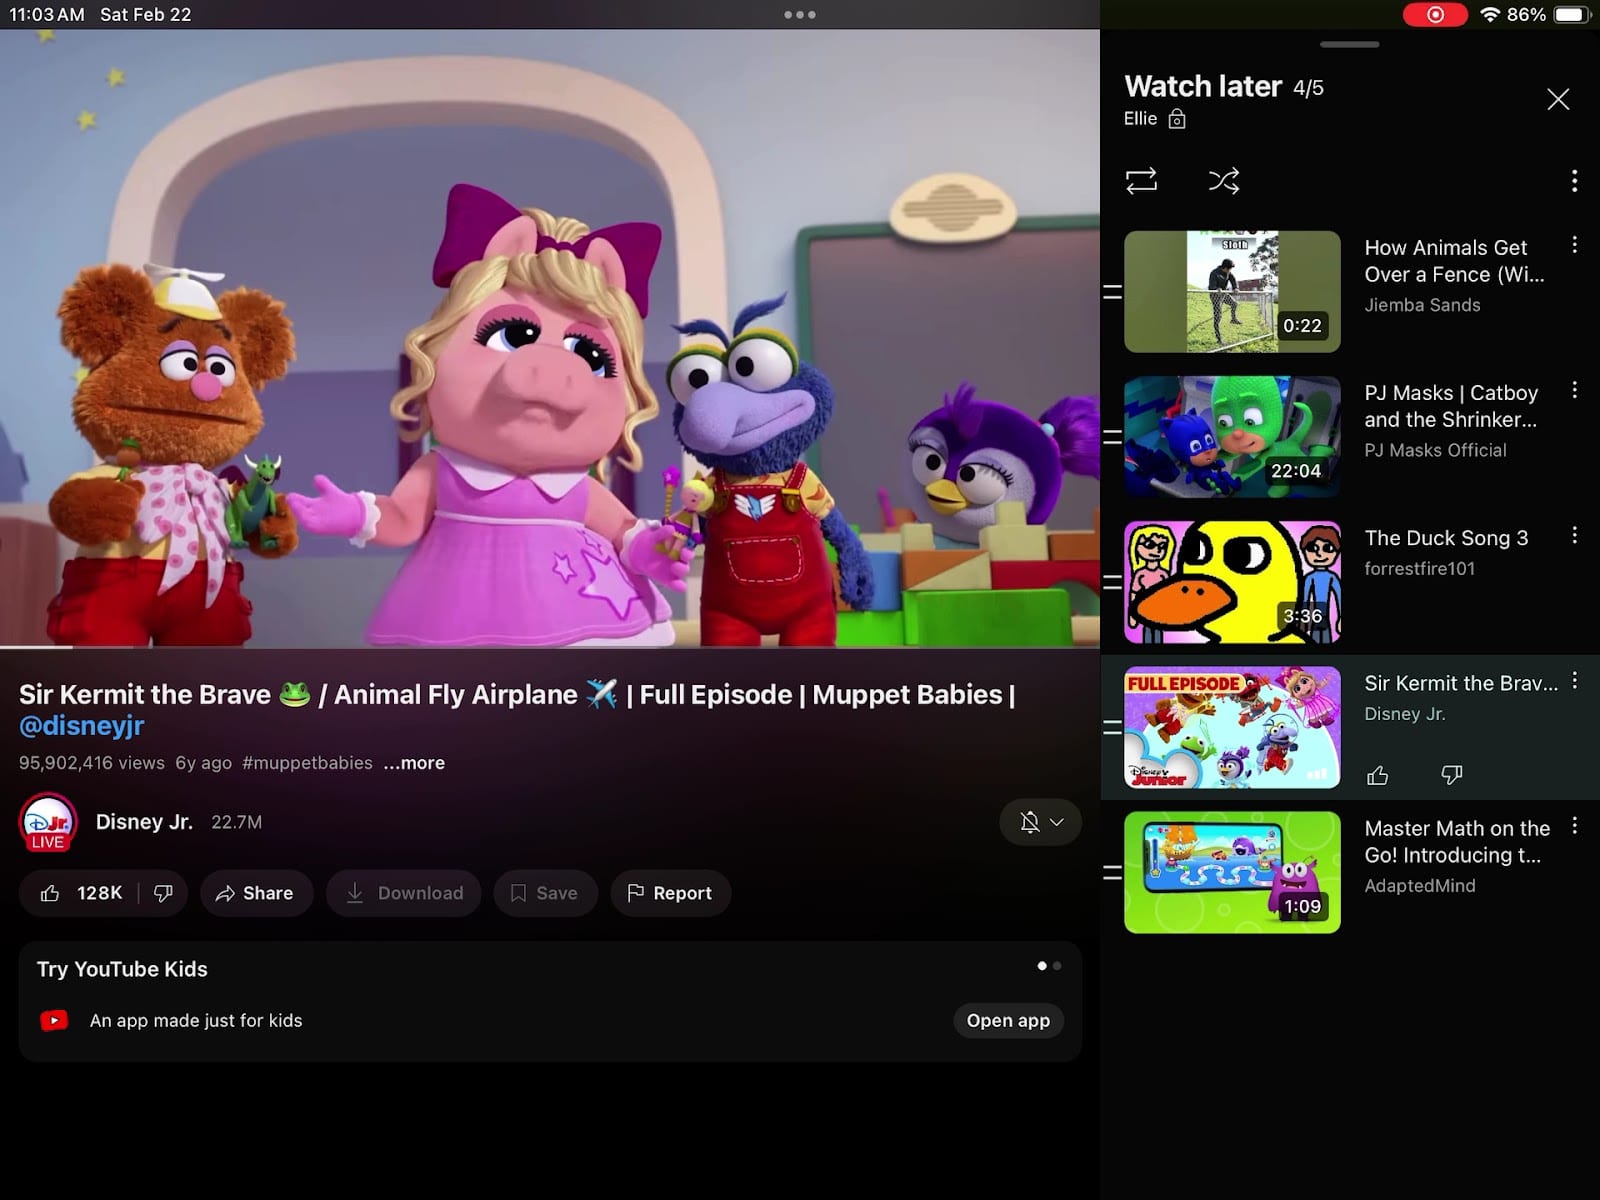Open the Disney Jr. channel name
The height and width of the screenshot is (1200, 1600).
coord(144,822)
